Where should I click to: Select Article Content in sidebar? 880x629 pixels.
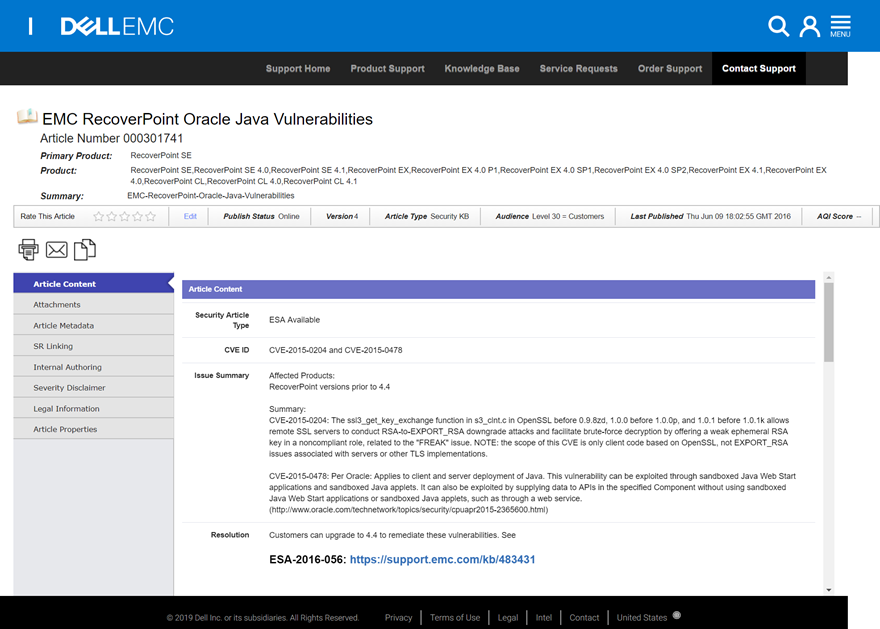tap(93, 283)
